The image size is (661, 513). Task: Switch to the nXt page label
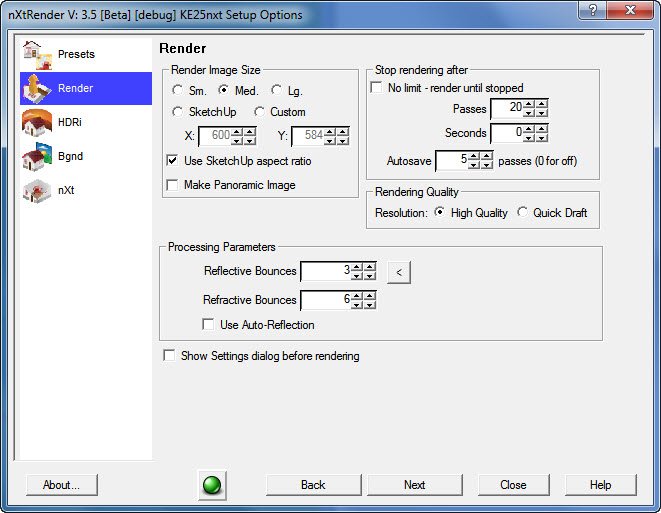pyautogui.click(x=66, y=191)
